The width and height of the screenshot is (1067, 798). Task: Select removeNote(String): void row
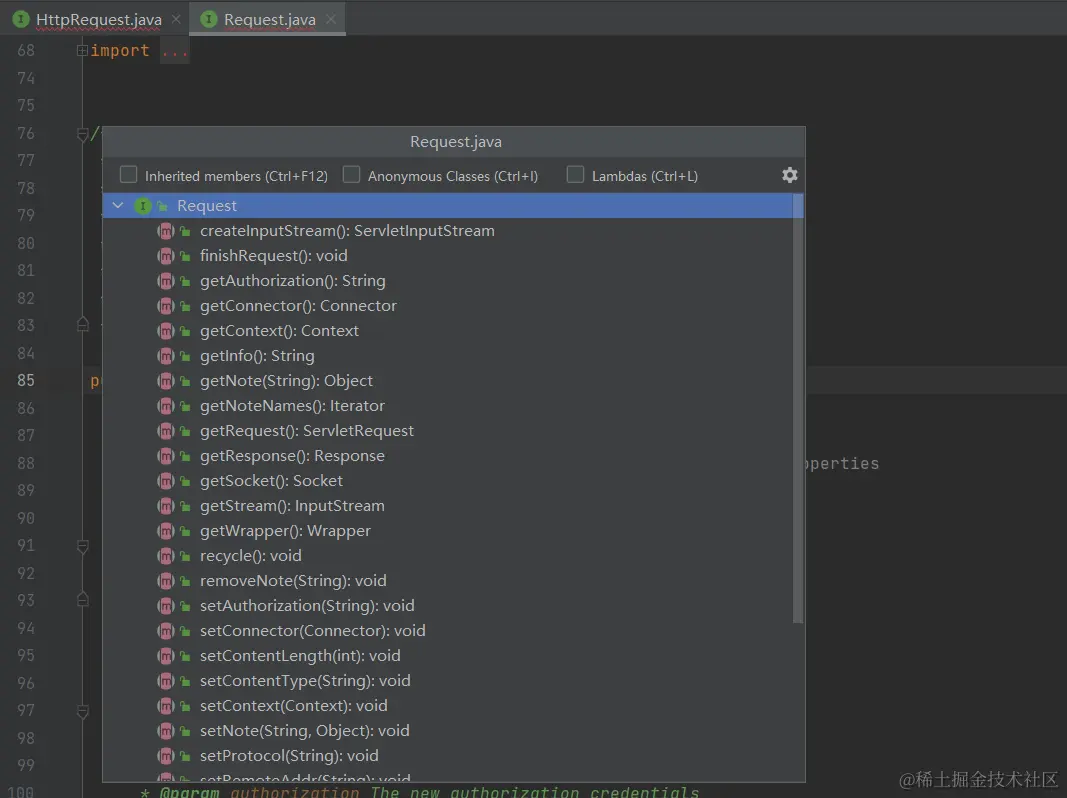[x=448, y=581]
